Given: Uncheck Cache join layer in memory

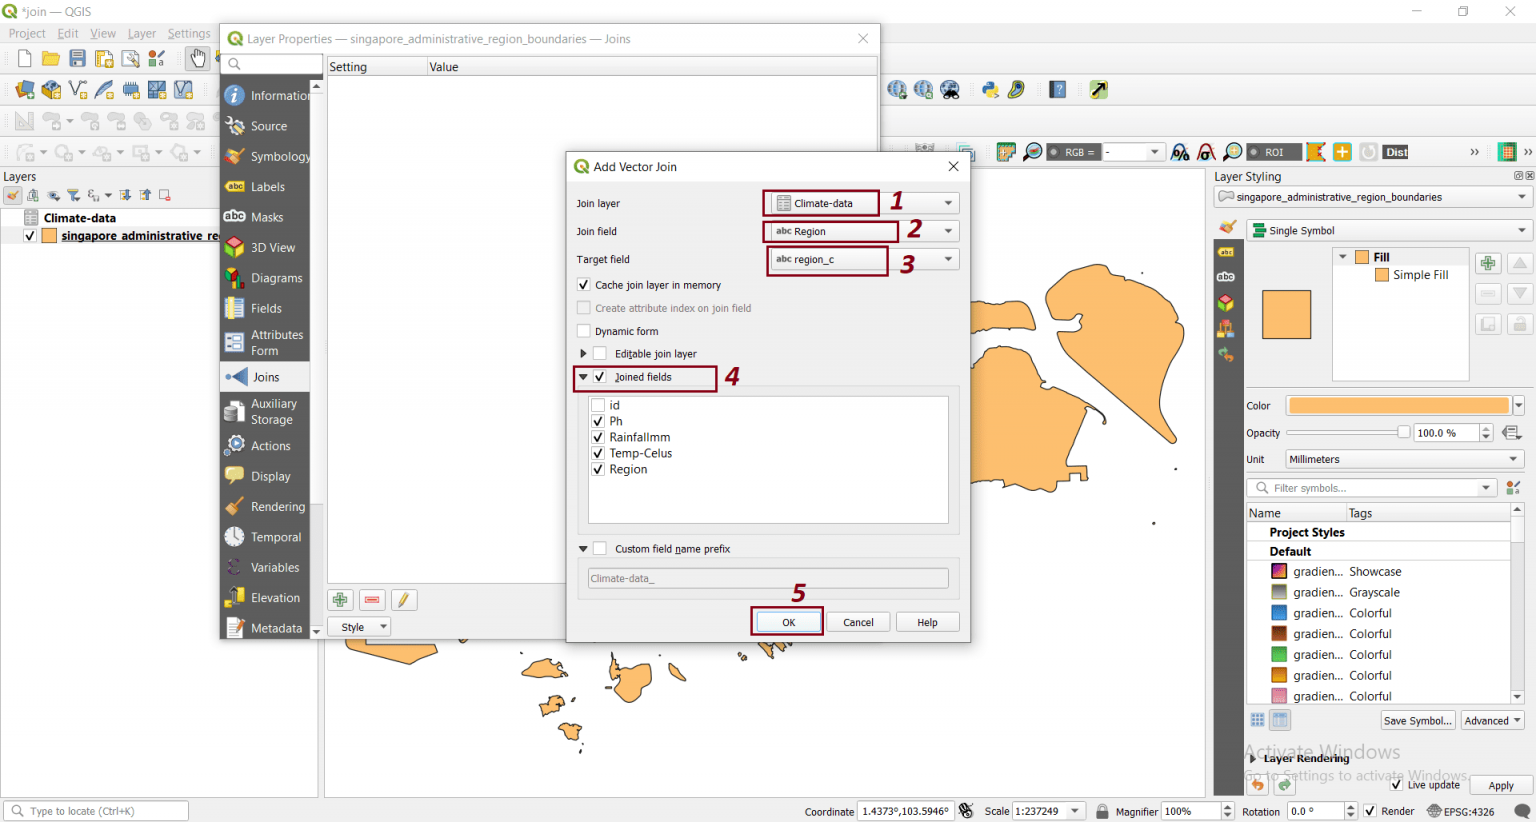Looking at the screenshot, I should 583,285.
